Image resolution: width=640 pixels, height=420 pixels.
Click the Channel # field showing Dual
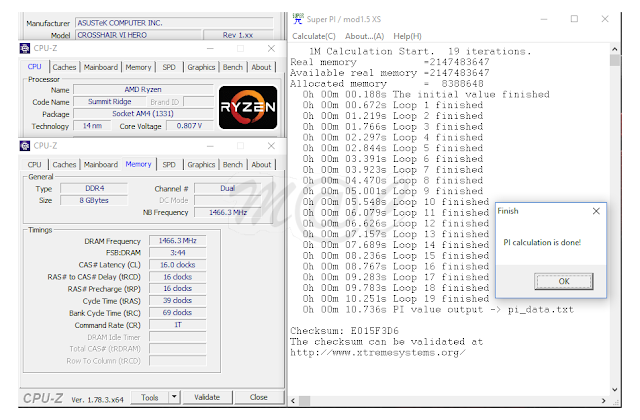coord(227,188)
